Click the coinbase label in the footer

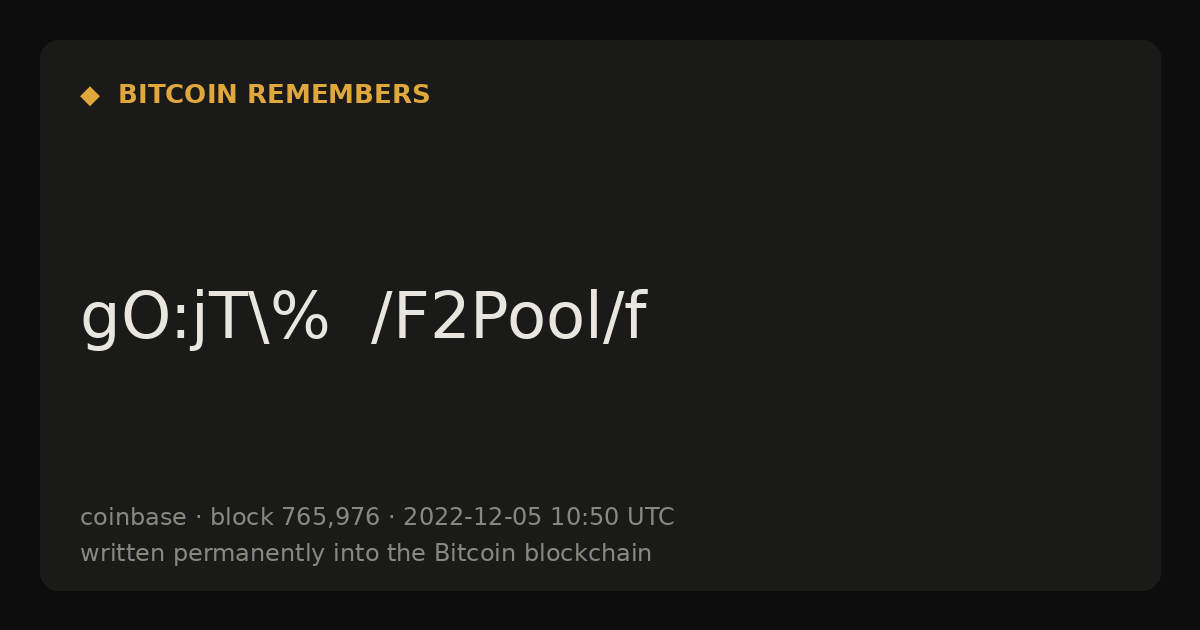coord(133,517)
